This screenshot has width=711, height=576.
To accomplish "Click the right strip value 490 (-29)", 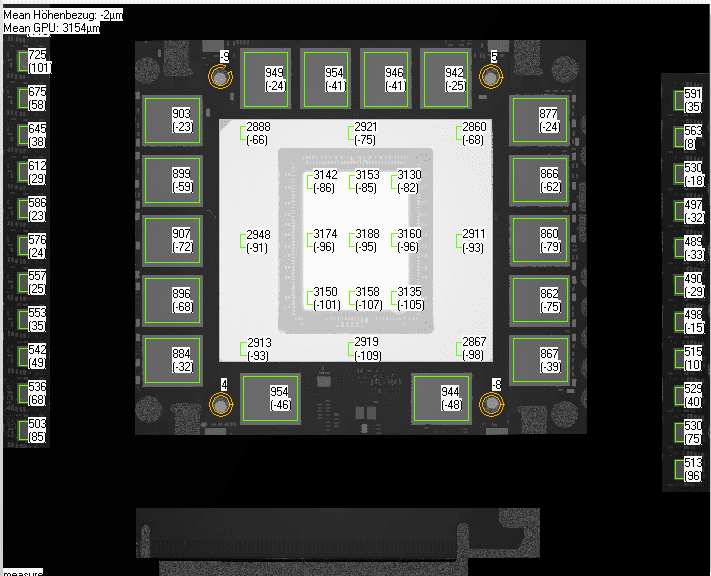I will tap(694, 285).
